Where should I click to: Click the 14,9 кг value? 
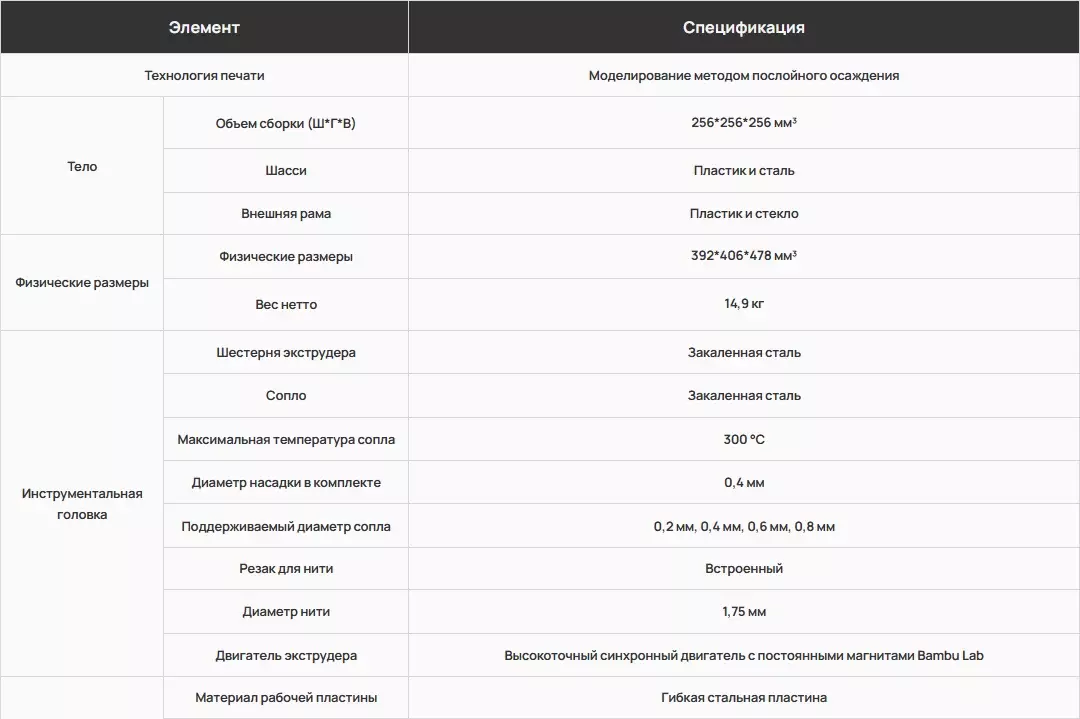744,304
